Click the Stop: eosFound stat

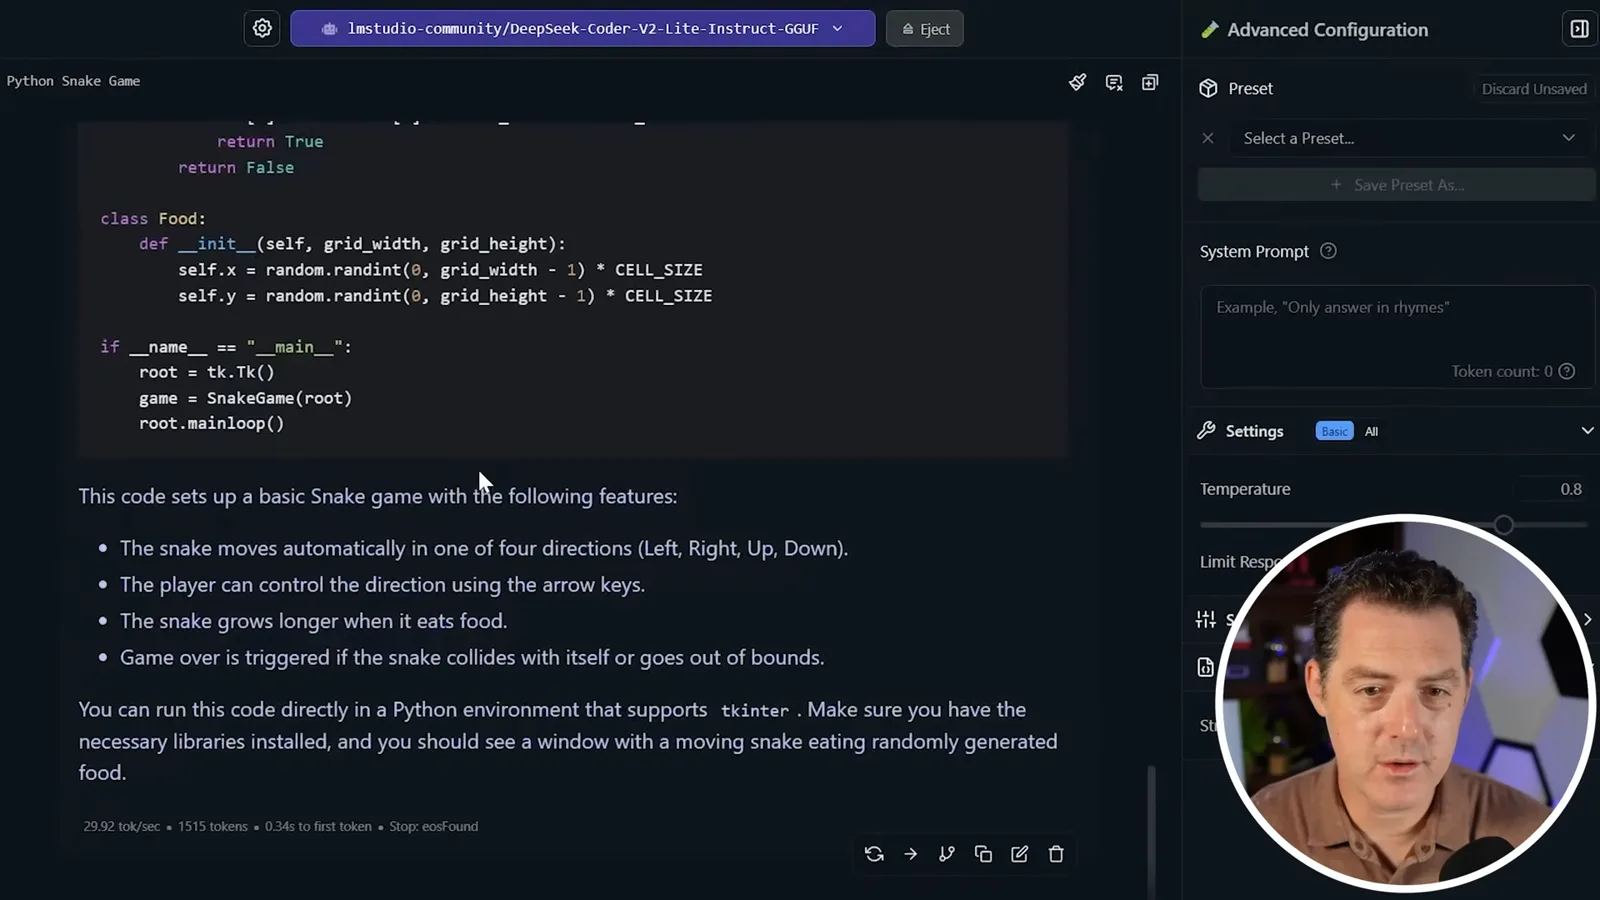pos(433,826)
